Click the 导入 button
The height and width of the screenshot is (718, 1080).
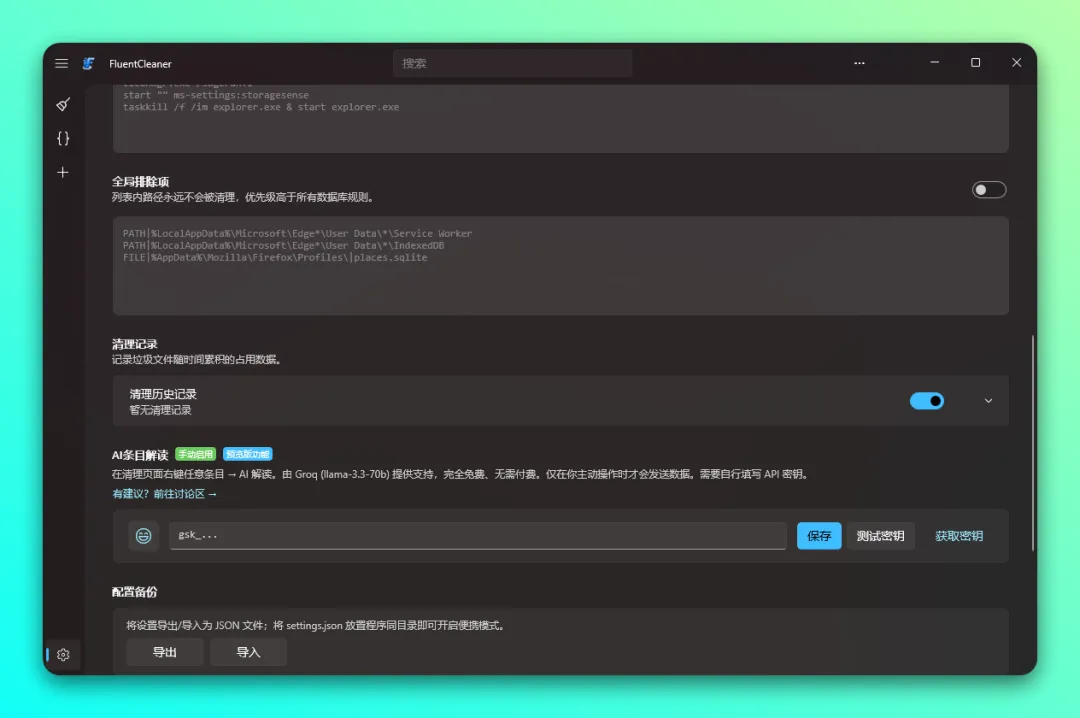[x=248, y=652]
